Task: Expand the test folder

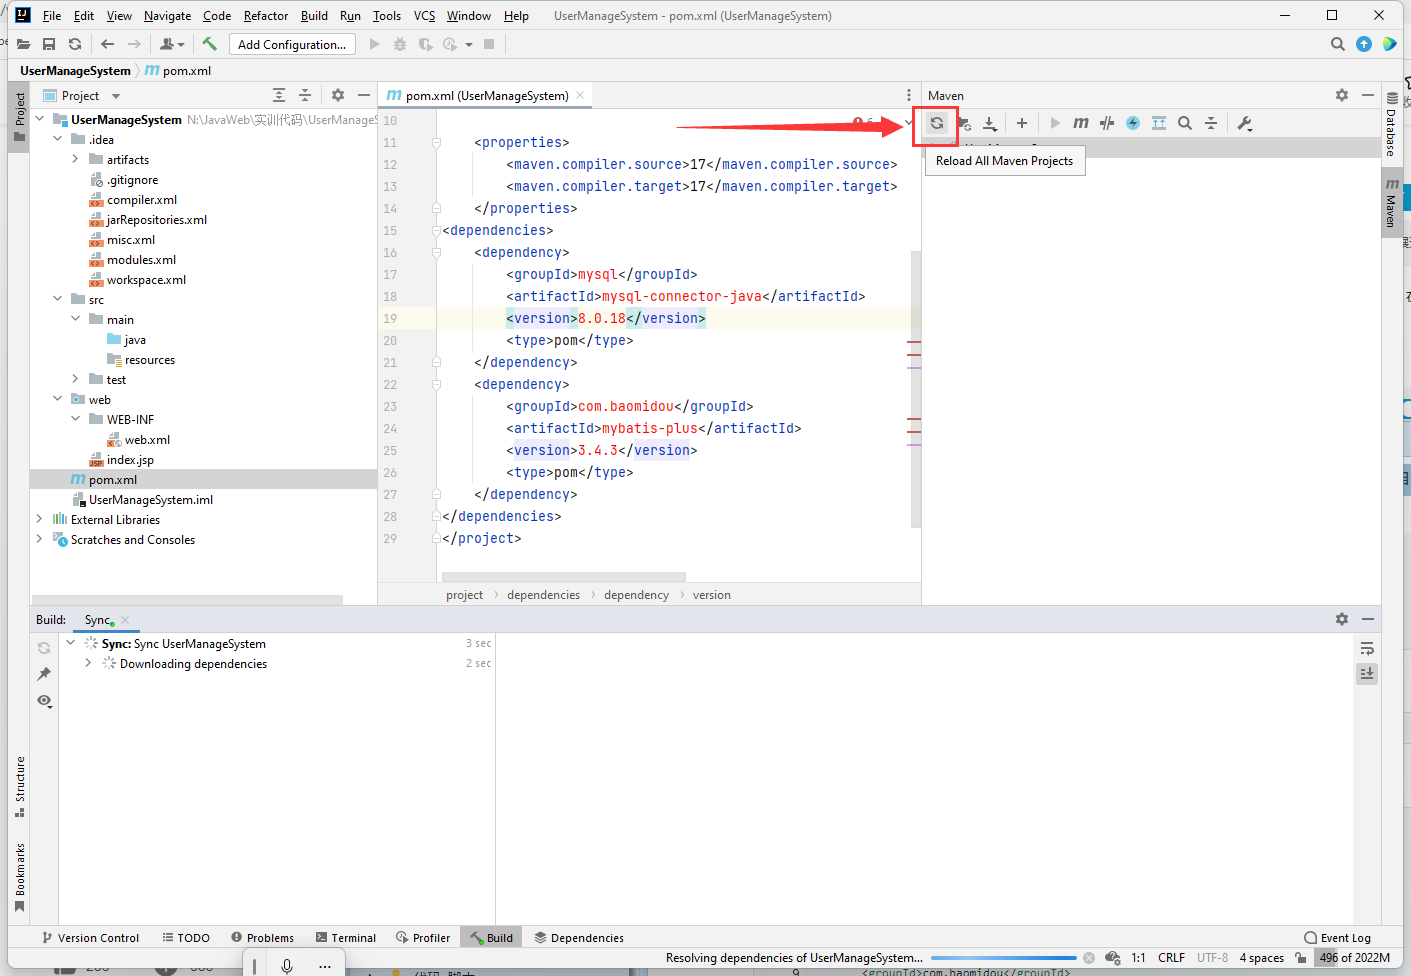Action: (76, 379)
